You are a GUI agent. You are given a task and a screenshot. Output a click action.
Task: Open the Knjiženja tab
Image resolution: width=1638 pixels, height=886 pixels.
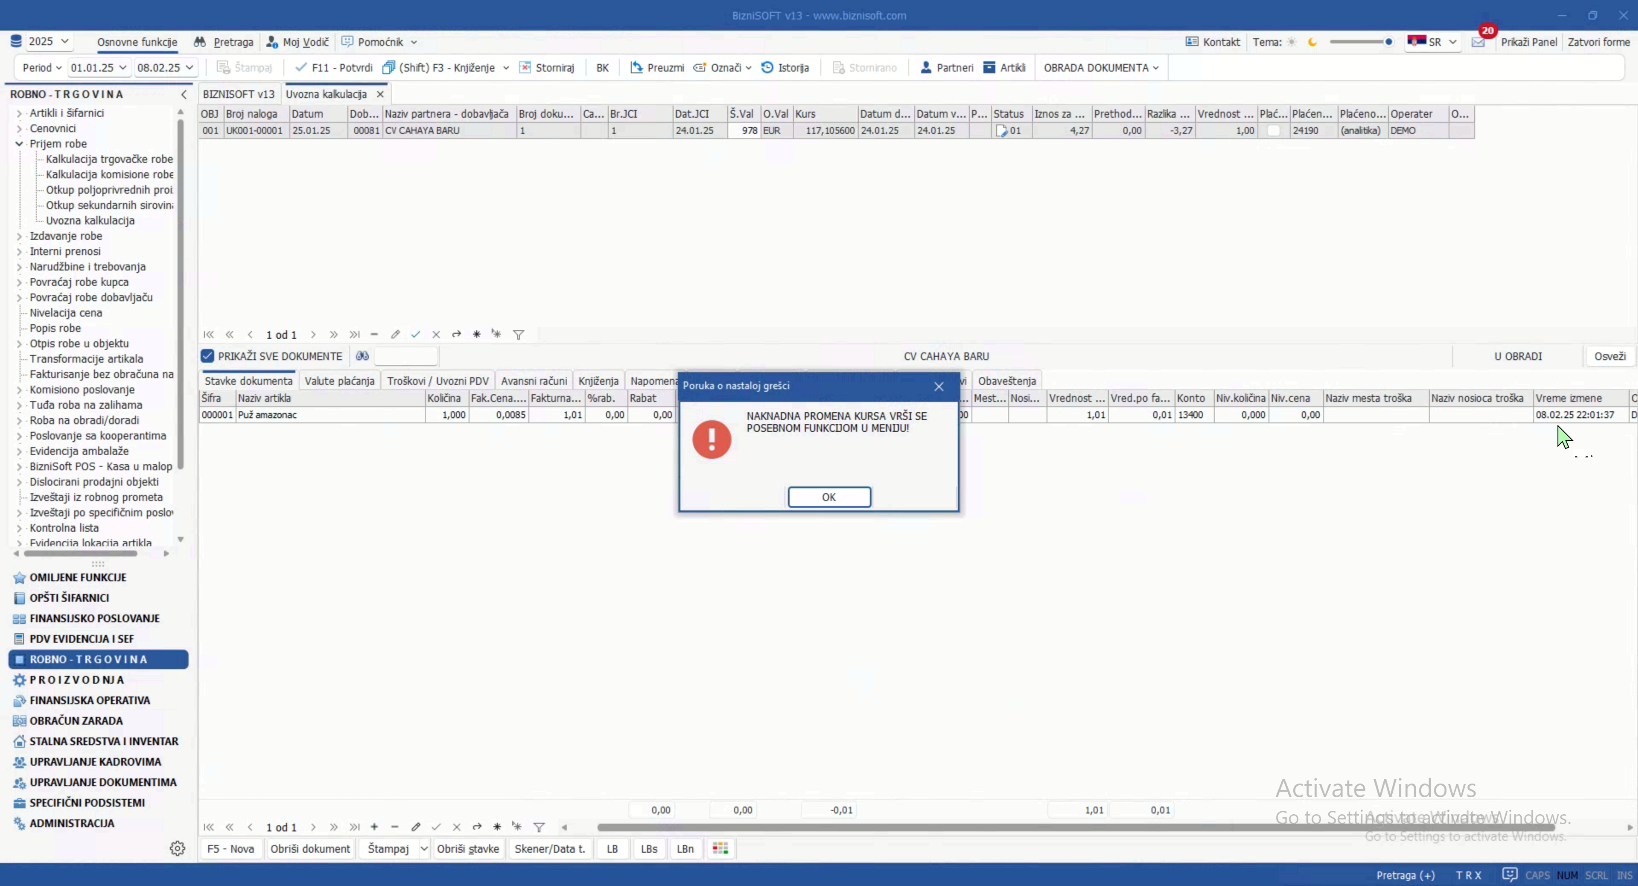coord(598,381)
